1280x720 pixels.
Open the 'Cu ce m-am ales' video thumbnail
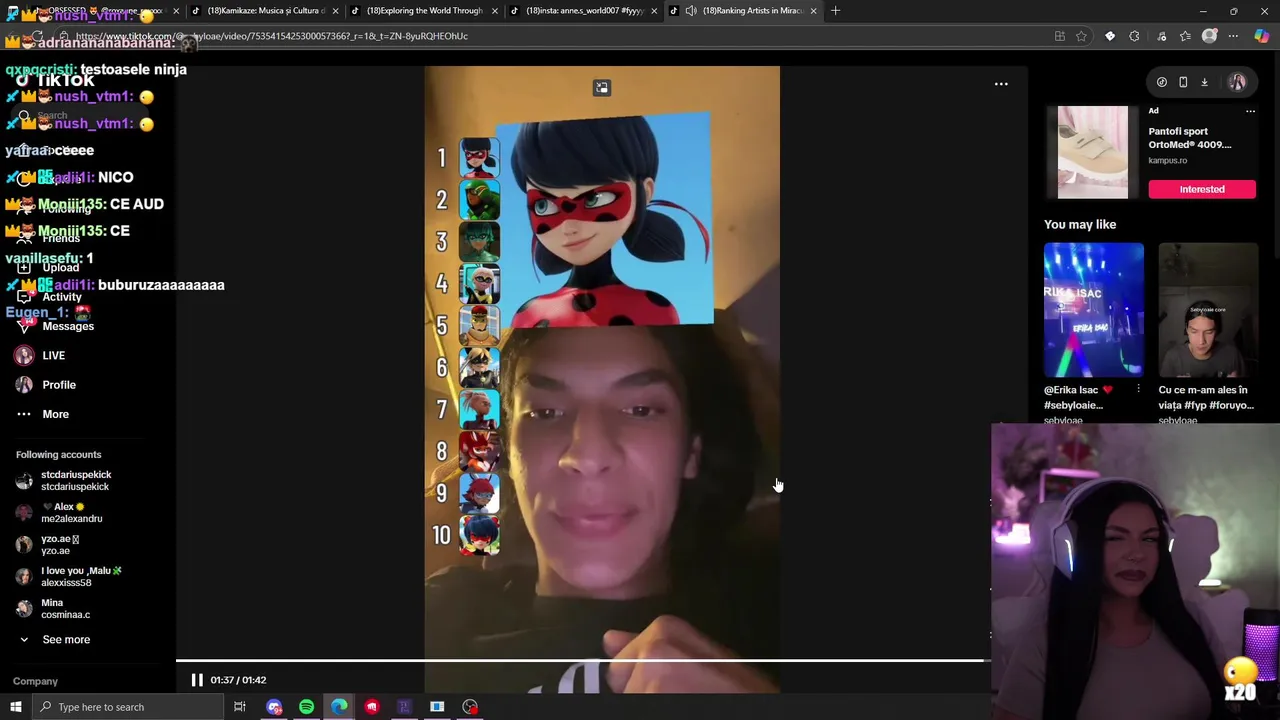click(1208, 310)
